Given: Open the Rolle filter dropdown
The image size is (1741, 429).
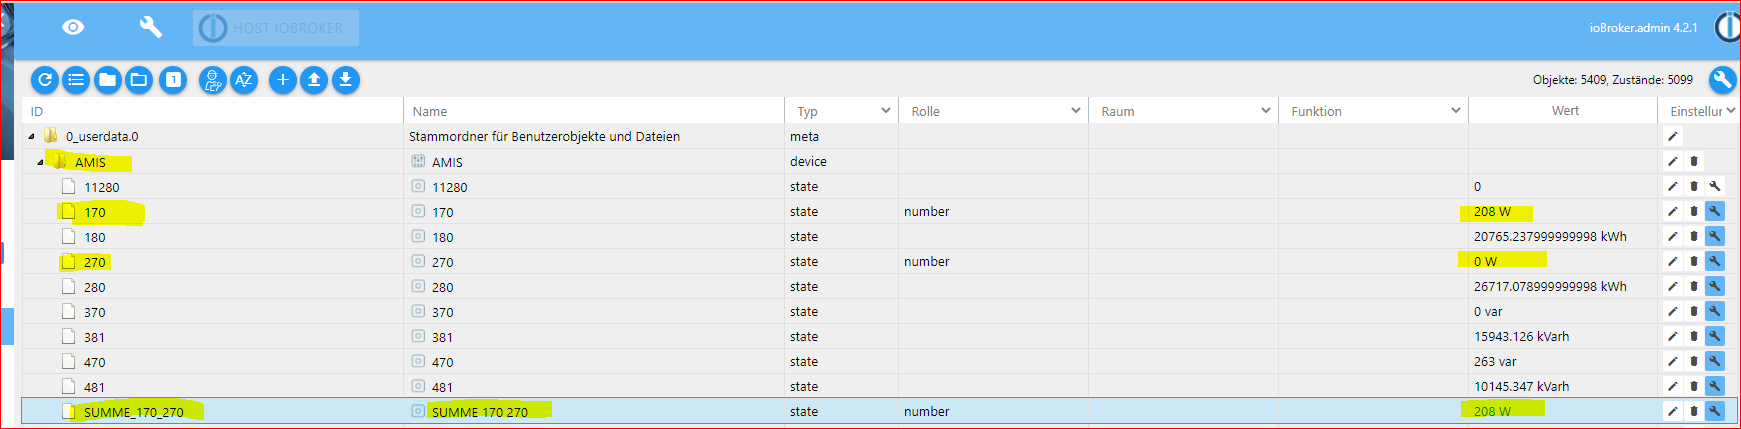Looking at the screenshot, I should pos(1075,111).
